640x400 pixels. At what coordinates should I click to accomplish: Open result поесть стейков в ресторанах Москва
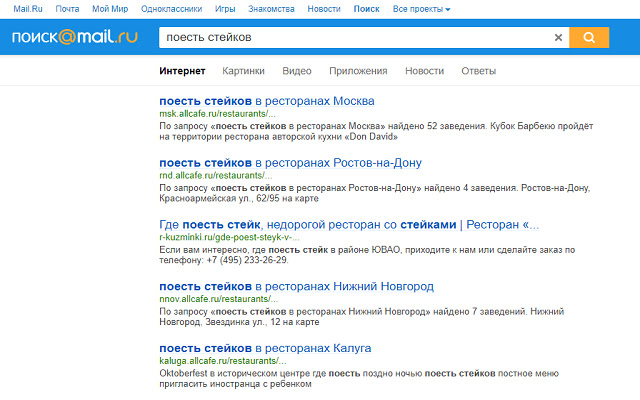(x=267, y=101)
